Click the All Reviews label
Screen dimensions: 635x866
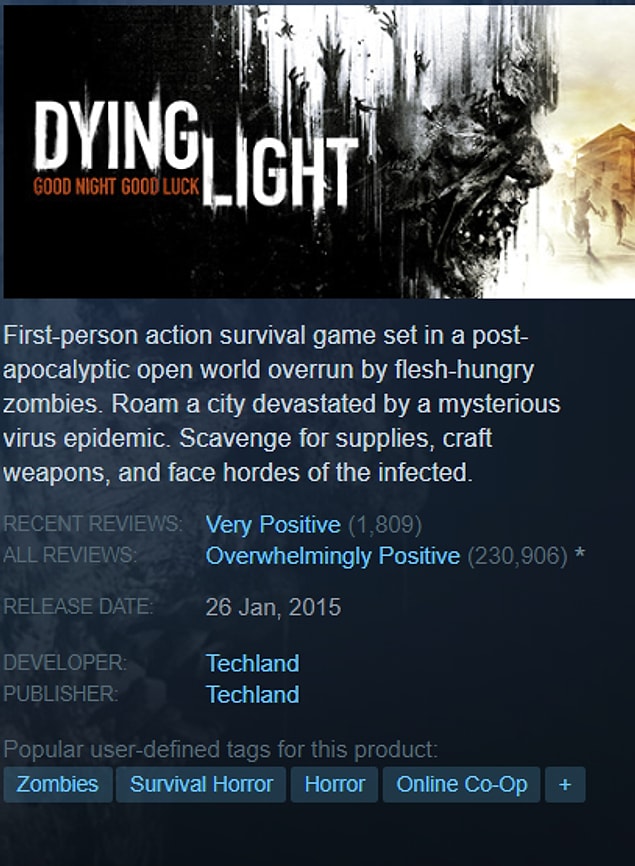click(x=70, y=555)
